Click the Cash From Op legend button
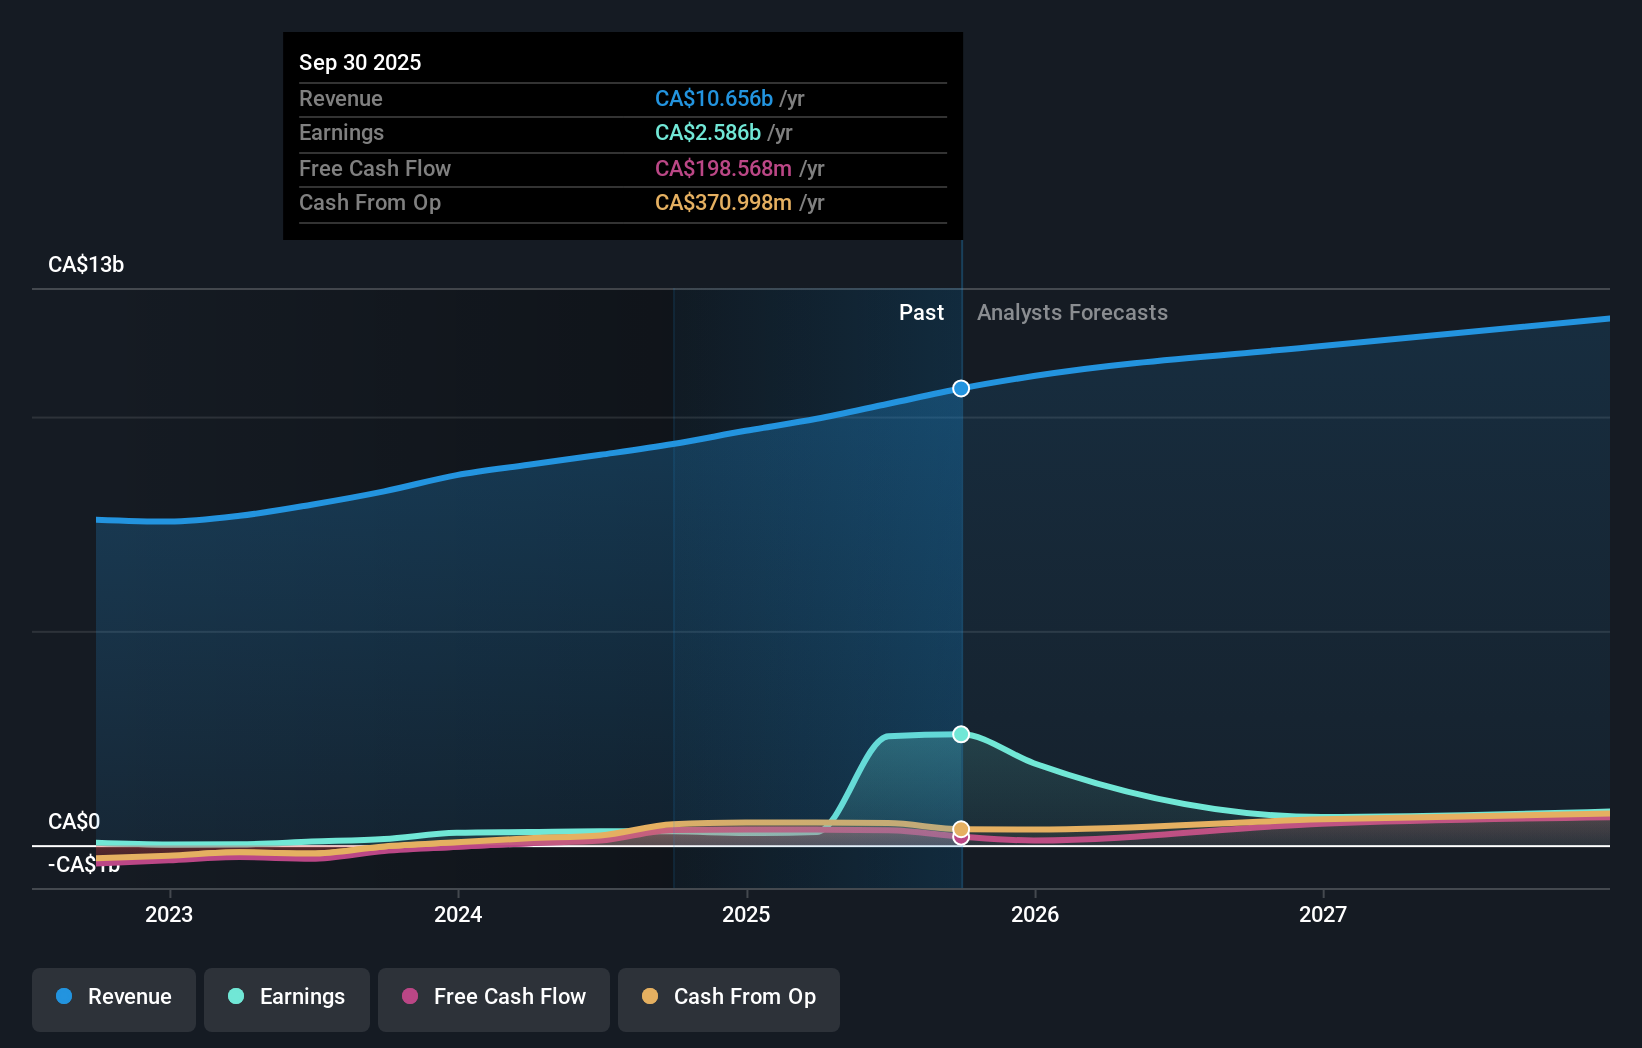 (x=729, y=997)
